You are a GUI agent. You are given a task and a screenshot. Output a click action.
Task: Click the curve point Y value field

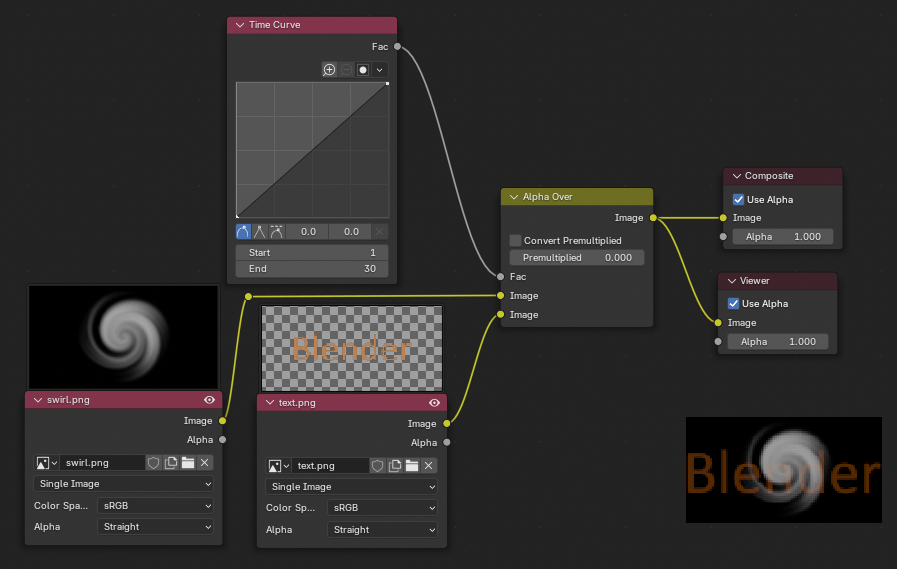tap(351, 232)
